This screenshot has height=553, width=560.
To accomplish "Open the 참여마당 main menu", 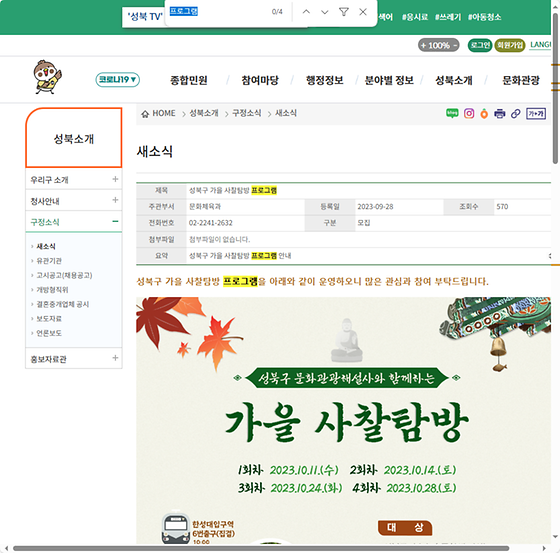I will (x=260, y=80).
